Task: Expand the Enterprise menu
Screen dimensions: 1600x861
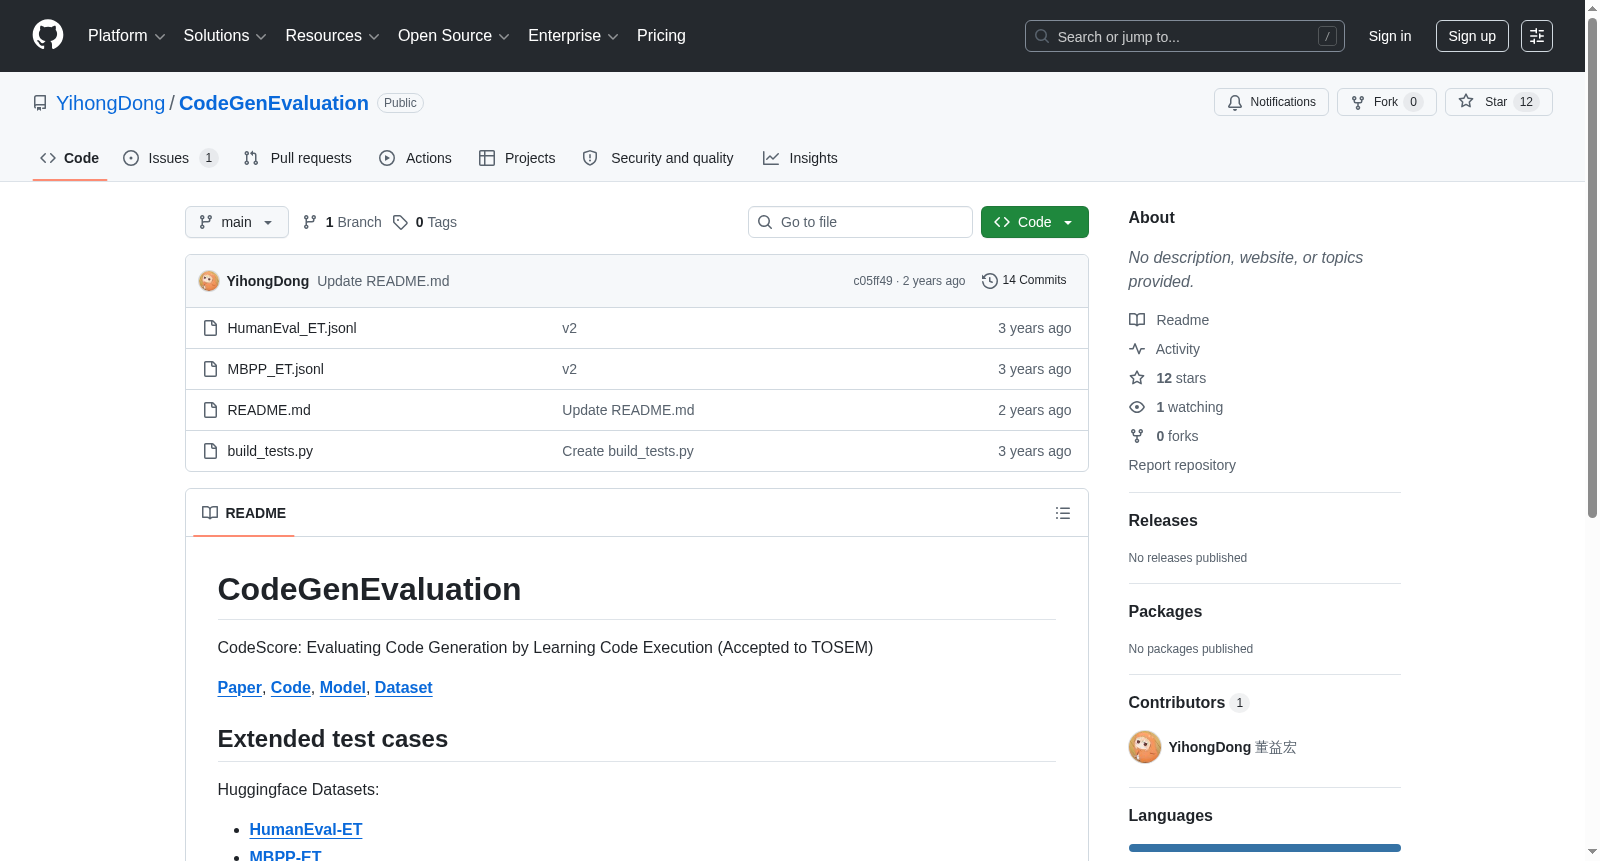Action: pos(573,36)
